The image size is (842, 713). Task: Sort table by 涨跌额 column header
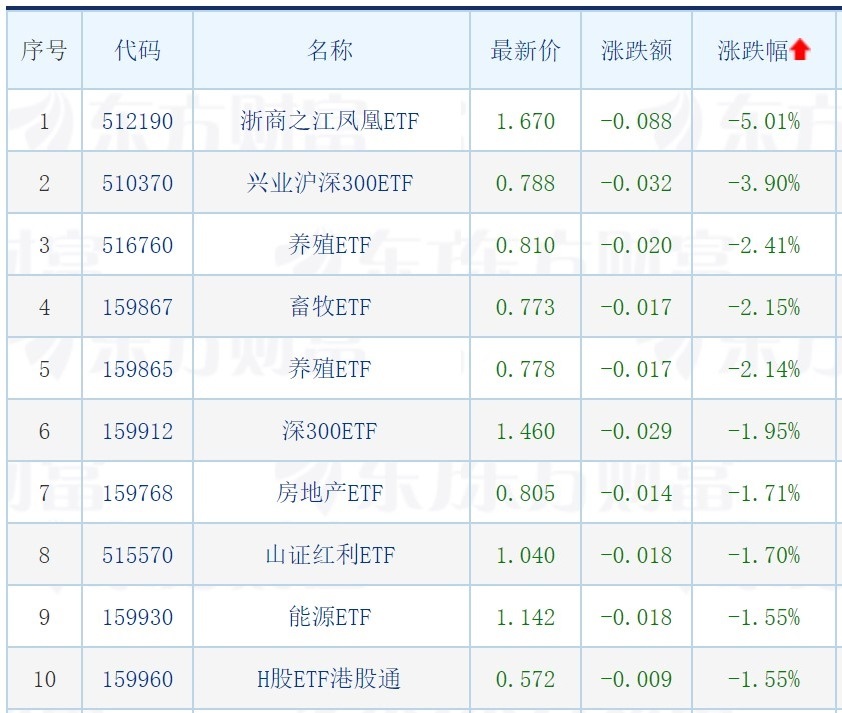(636, 50)
